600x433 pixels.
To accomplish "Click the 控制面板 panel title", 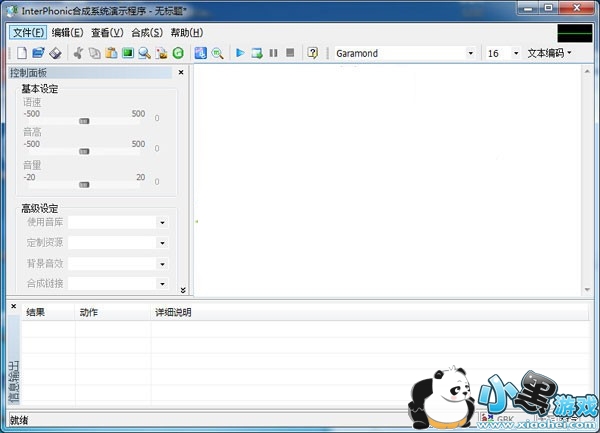I will [28, 73].
